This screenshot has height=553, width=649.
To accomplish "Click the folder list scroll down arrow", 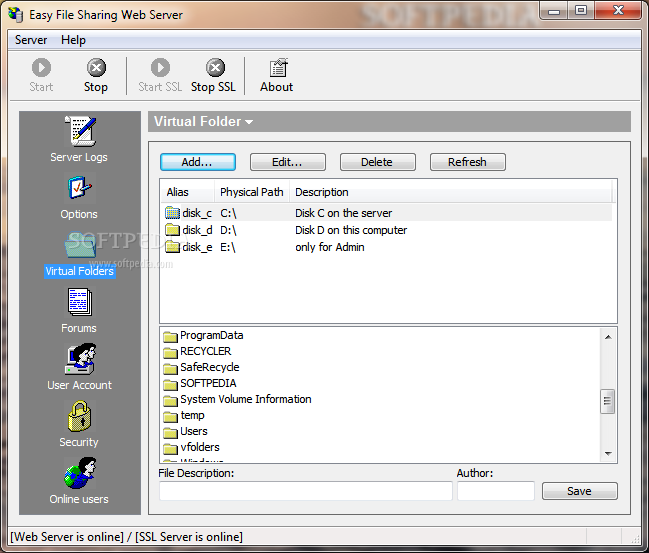I will pyautogui.click(x=608, y=454).
